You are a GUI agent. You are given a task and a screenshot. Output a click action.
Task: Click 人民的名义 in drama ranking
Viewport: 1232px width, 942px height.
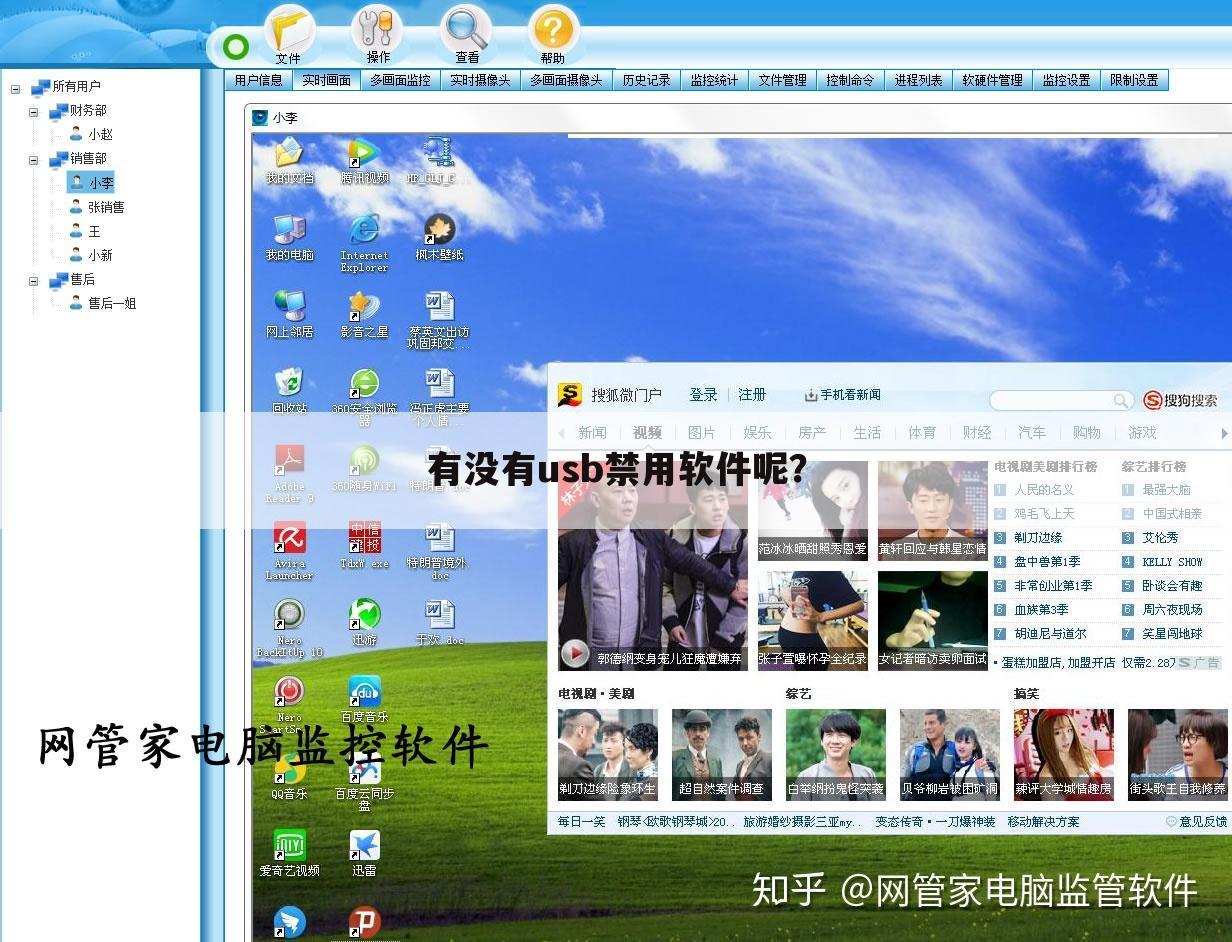1044,490
